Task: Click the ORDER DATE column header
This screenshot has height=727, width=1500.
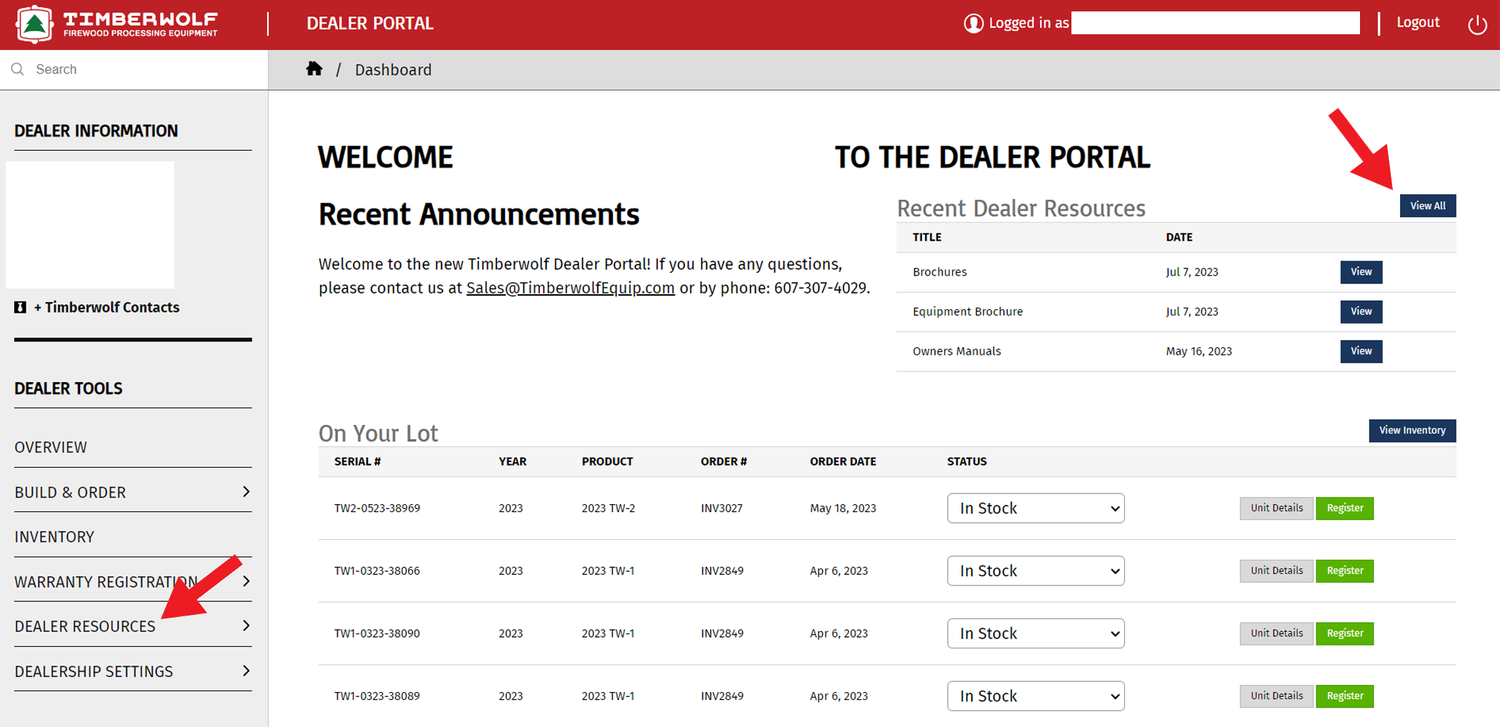Action: [x=843, y=462]
